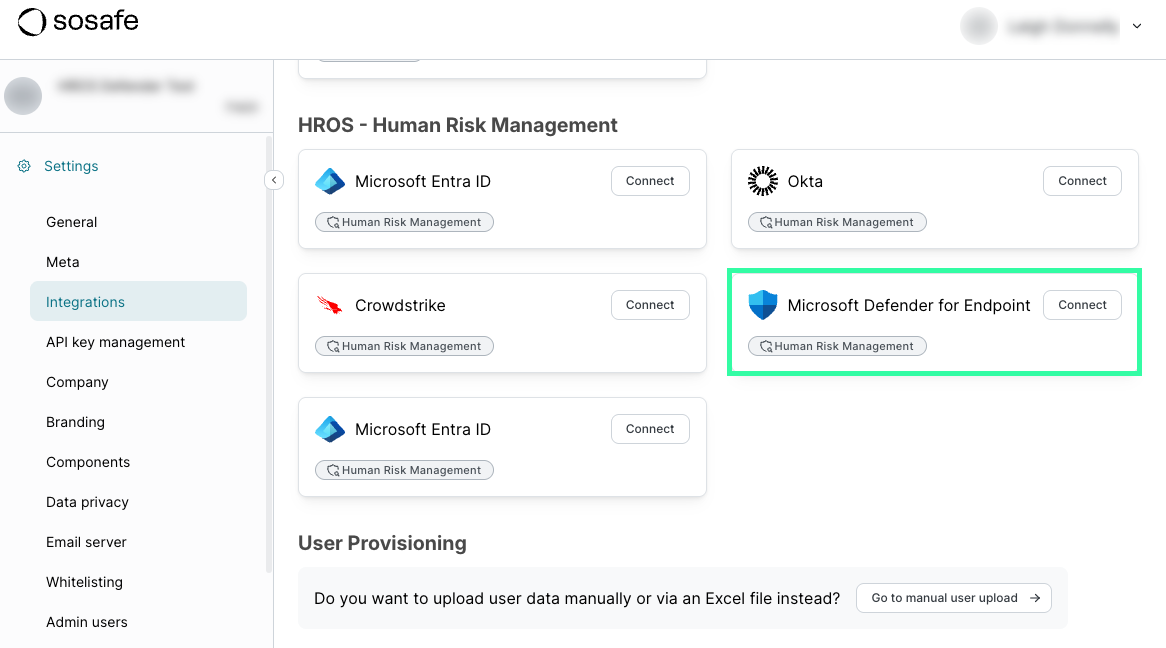Connect Microsoft Defender for Endpoint
This screenshot has width=1166, height=648.
[x=1082, y=305]
